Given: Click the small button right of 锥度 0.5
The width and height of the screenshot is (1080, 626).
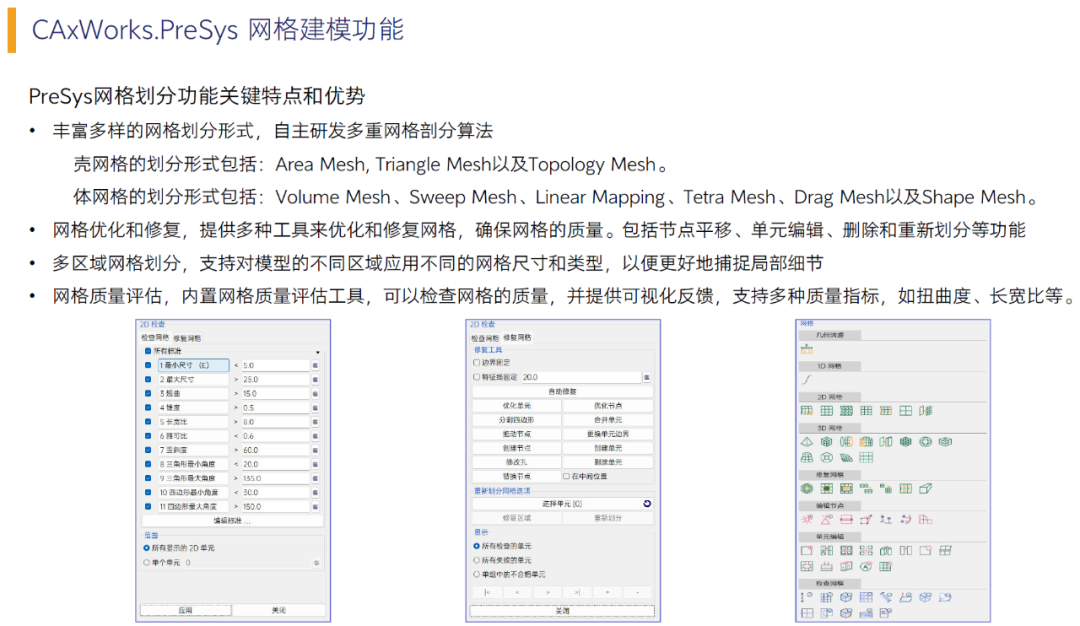Looking at the screenshot, I should pyautogui.click(x=315, y=408).
